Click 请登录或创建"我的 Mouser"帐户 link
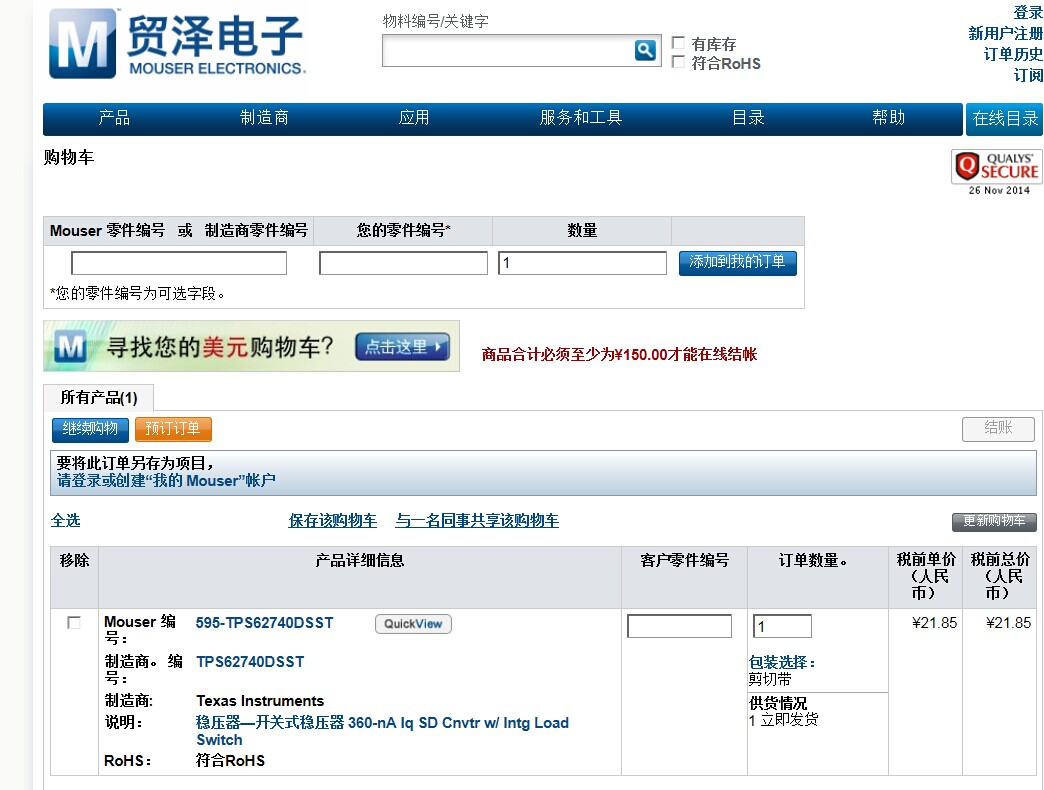The image size is (1044, 790). click(x=166, y=481)
